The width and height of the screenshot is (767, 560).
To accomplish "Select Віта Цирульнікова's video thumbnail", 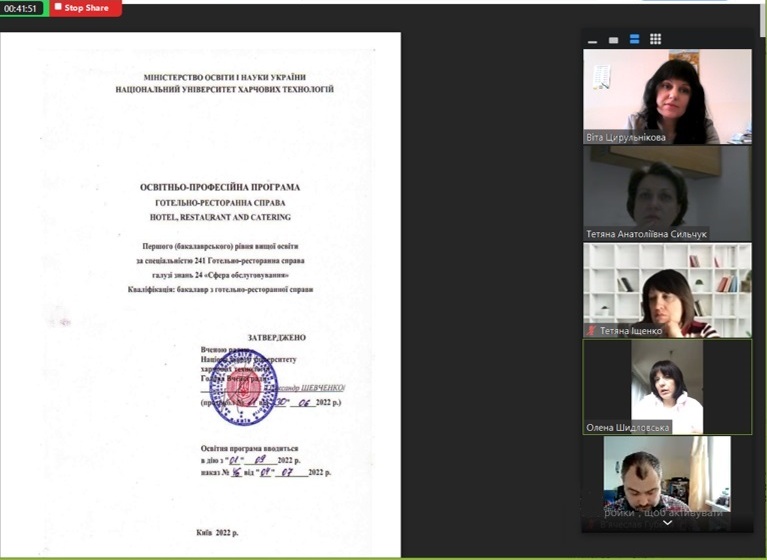I will [667, 96].
